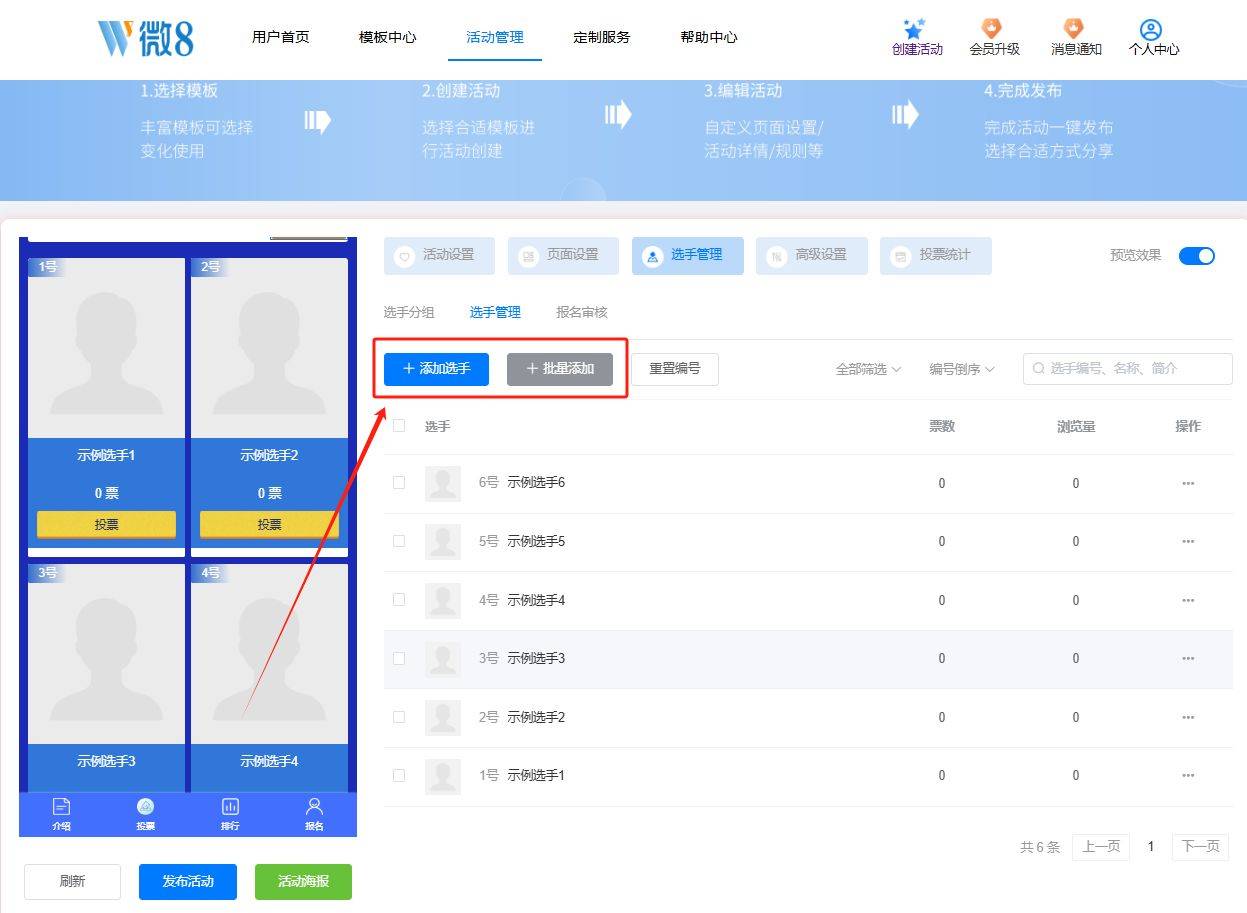The width and height of the screenshot is (1247, 913).
Task: Switch to the 活动设置 tab
Action: coord(439,255)
